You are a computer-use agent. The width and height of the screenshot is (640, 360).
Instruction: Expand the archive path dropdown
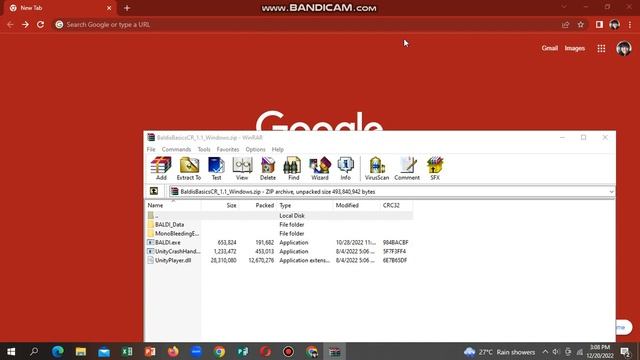611,191
